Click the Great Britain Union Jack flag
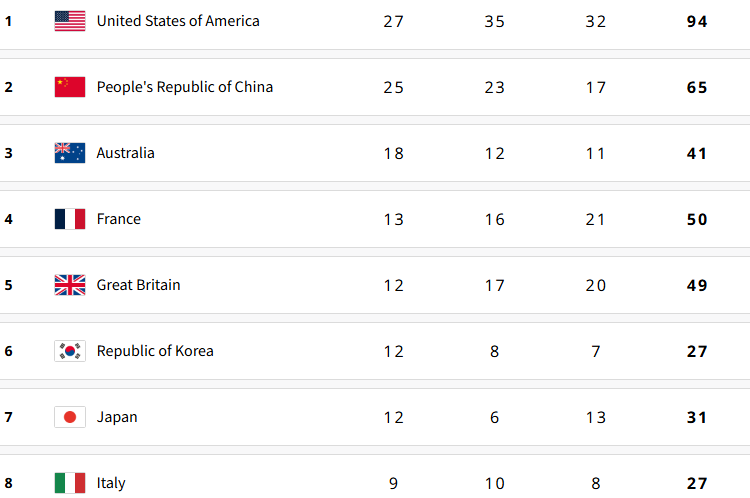This screenshot has height=498, width=750. coord(70,285)
